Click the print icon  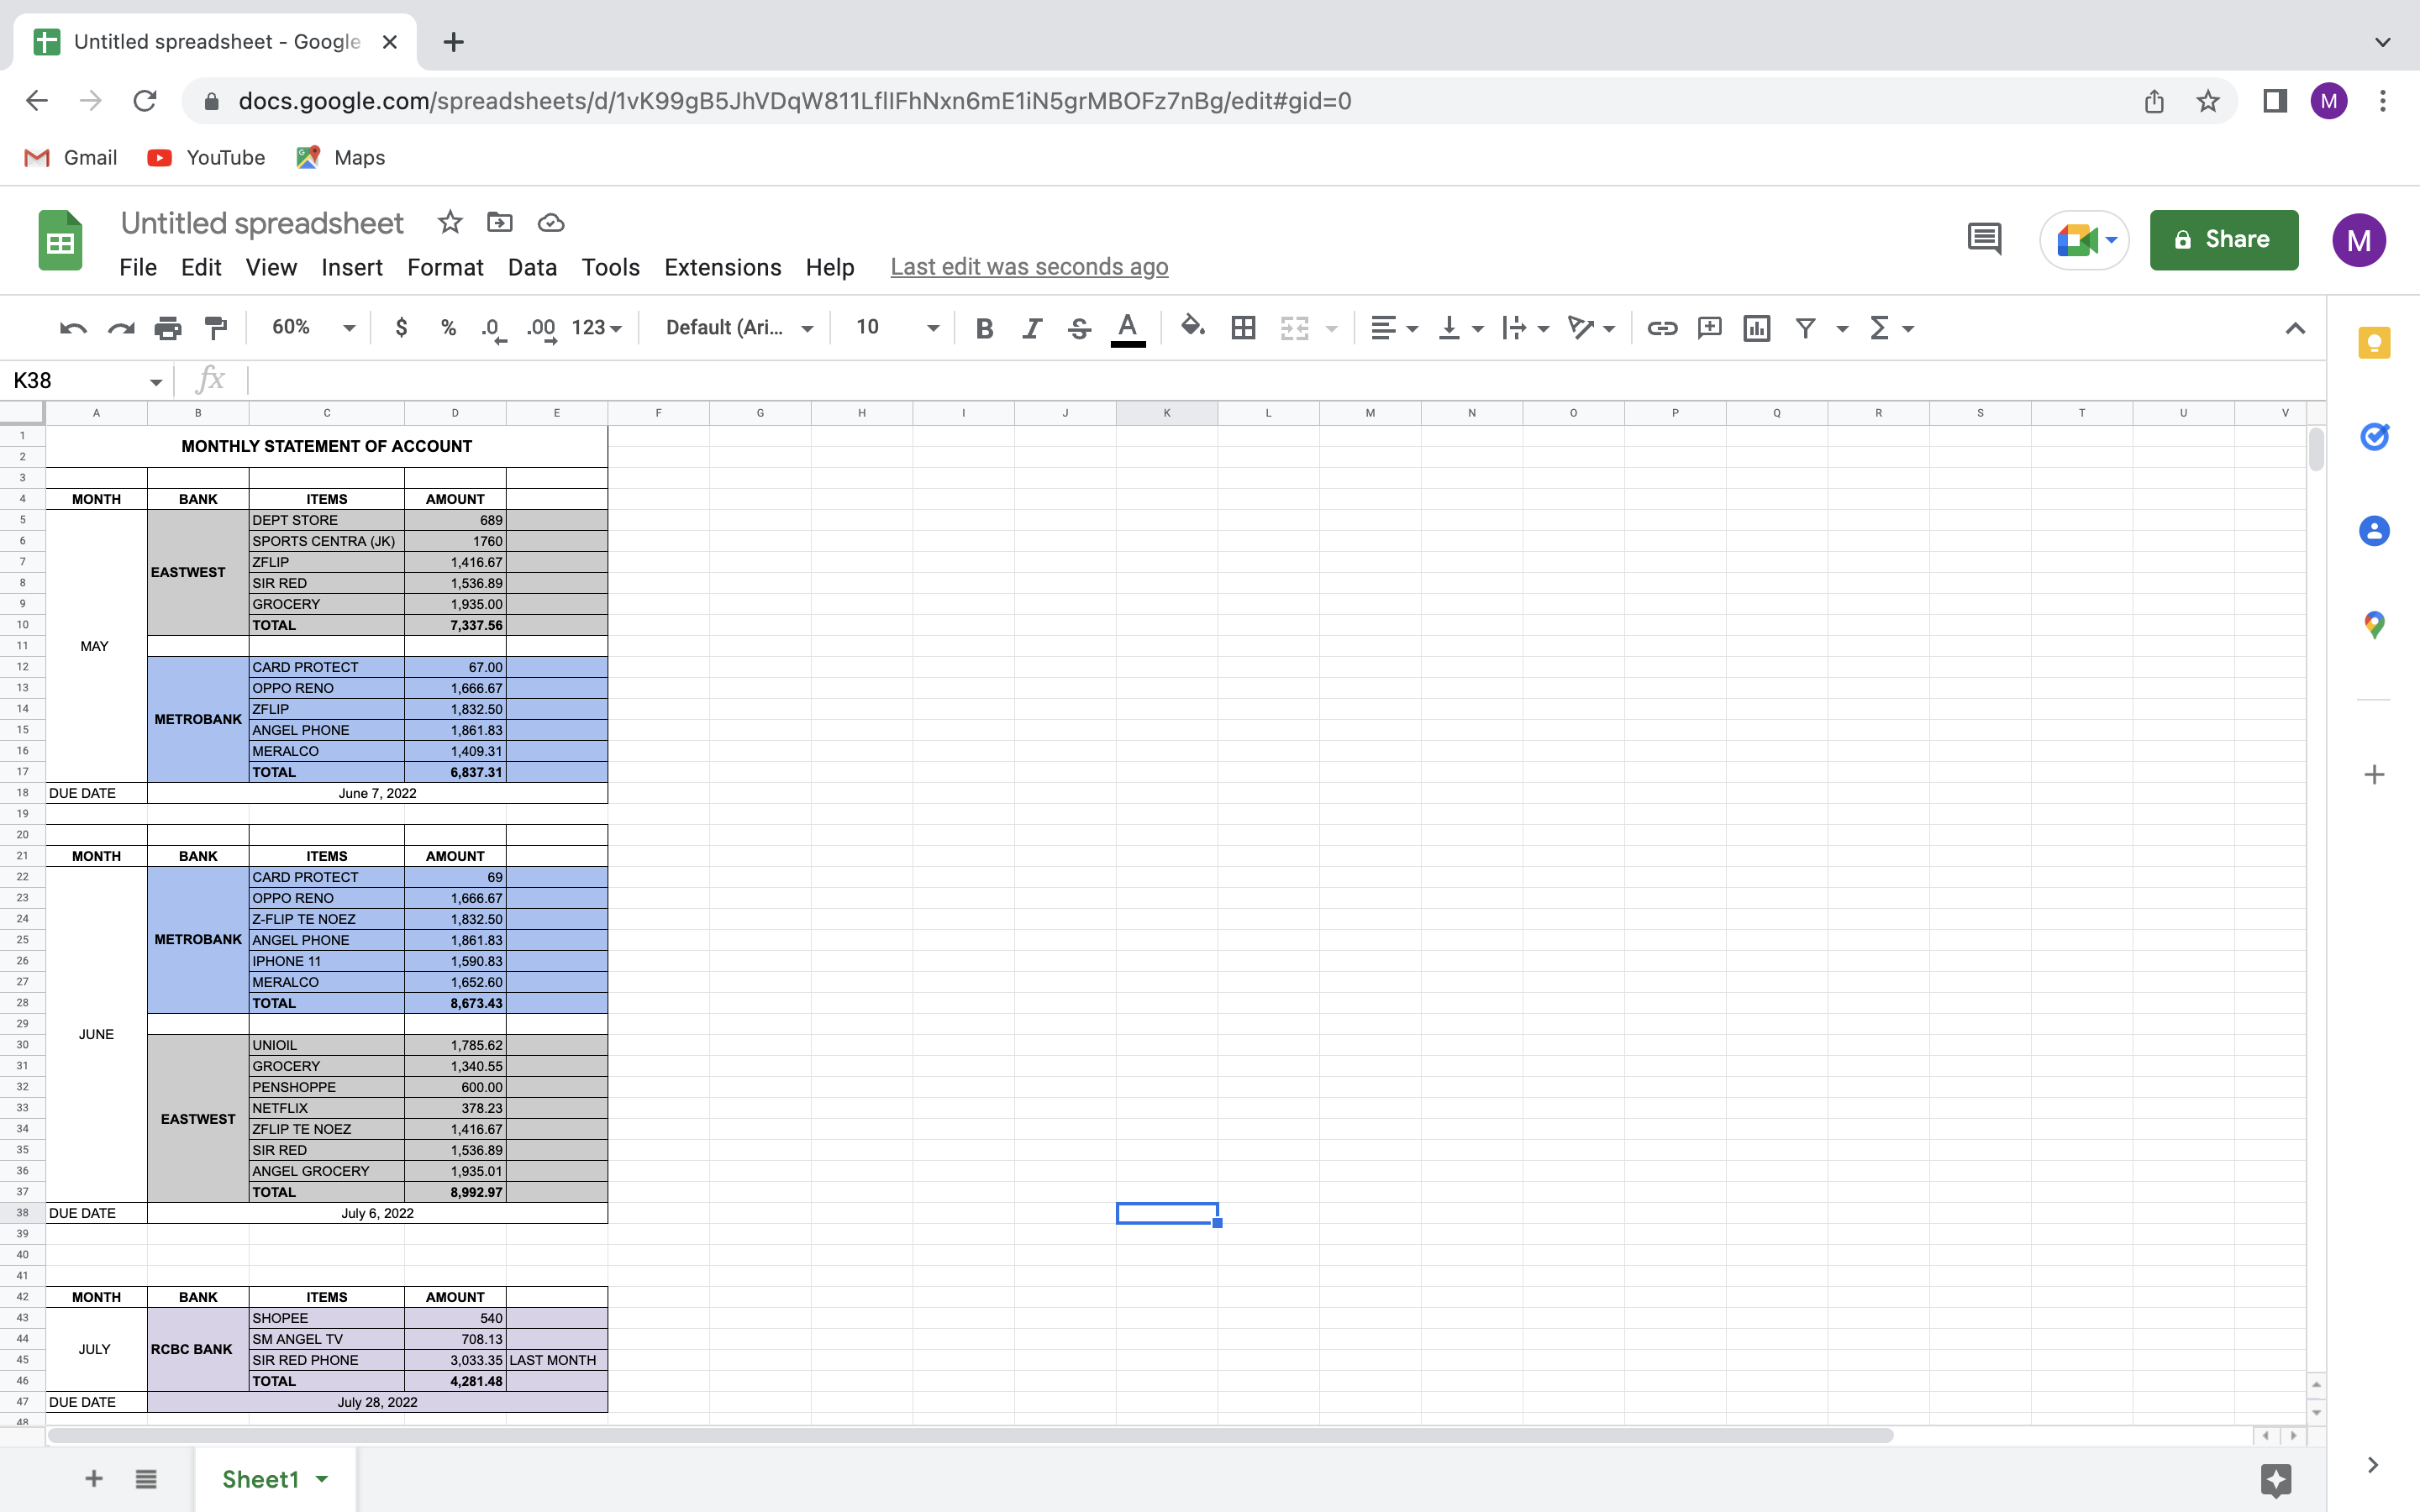tap(168, 328)
